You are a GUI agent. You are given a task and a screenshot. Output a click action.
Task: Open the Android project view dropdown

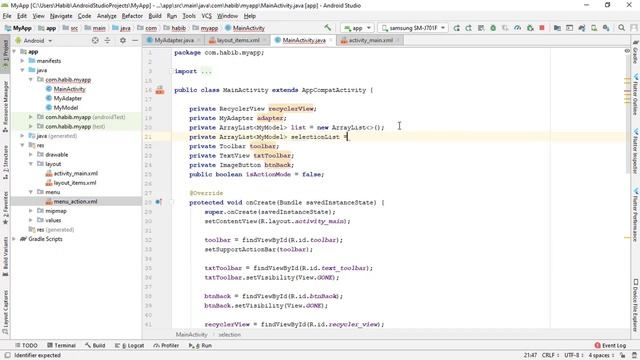coord(34,40)
